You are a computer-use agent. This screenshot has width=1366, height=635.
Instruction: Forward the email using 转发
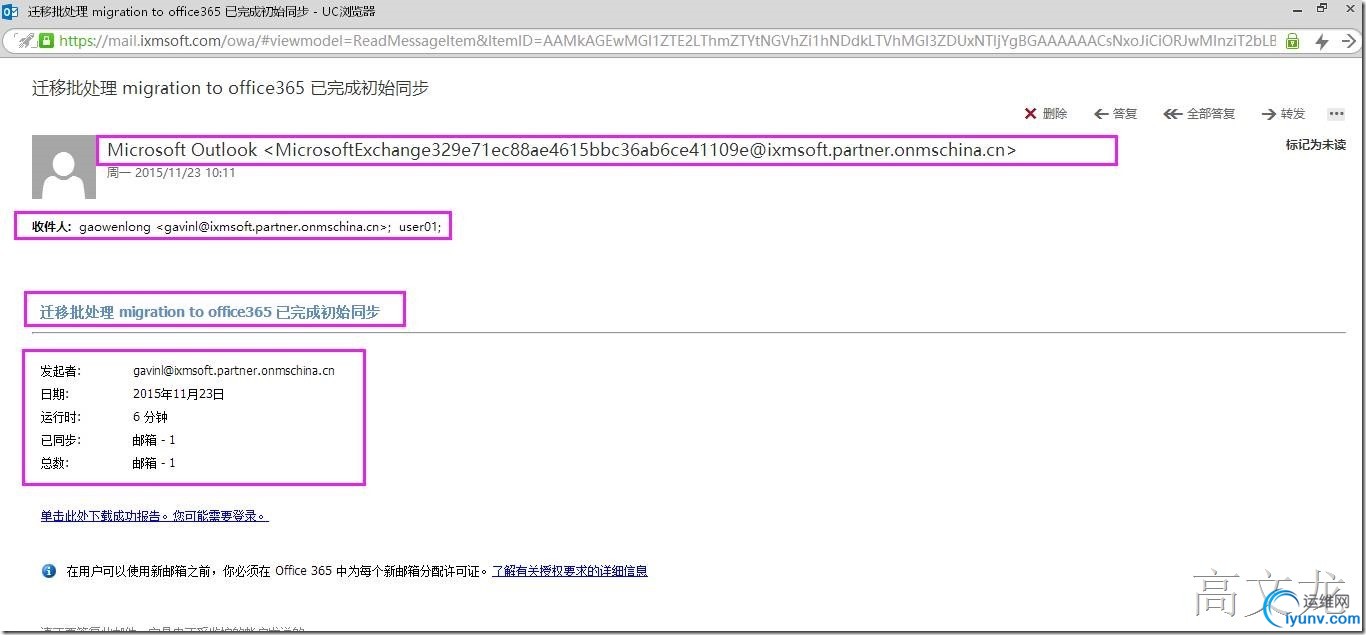(1283, 114)
